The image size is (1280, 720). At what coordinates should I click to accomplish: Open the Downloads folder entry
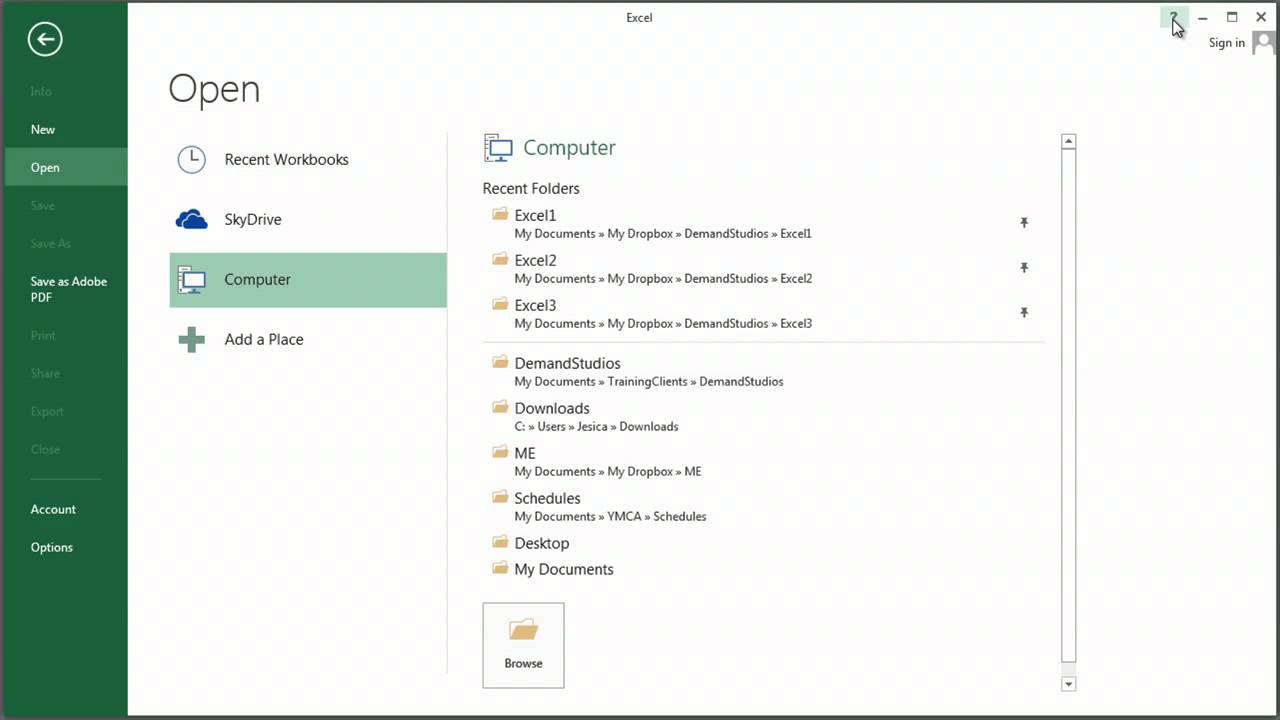(763, 416)
